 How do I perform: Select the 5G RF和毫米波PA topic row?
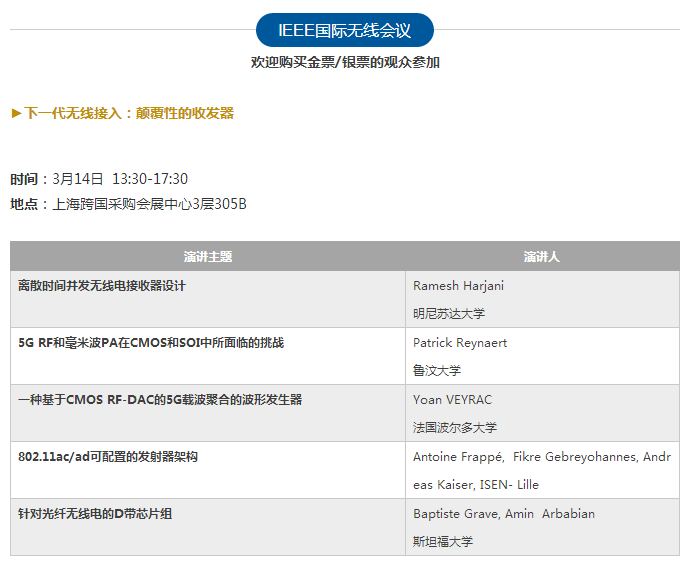pyautogui.click(x=151, y=343)
